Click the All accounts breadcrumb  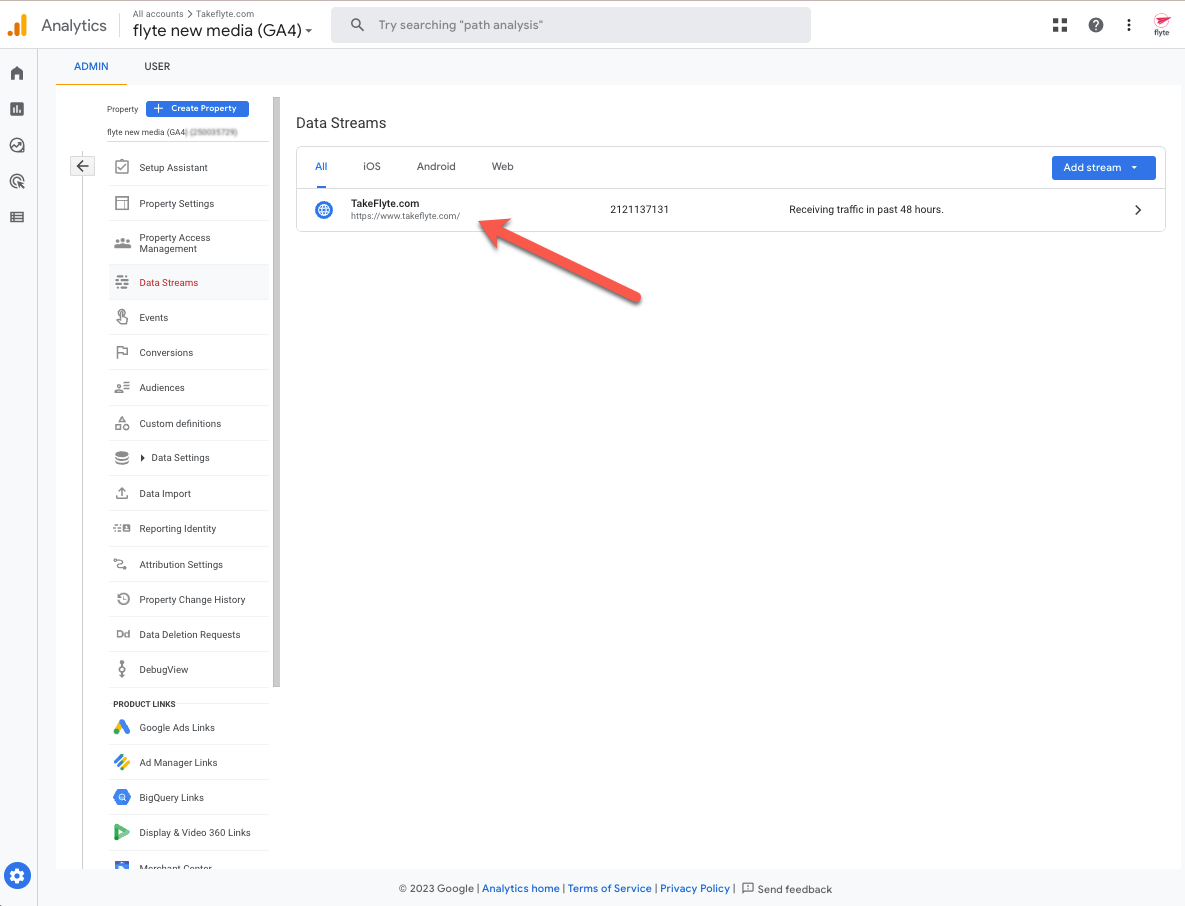158,14
